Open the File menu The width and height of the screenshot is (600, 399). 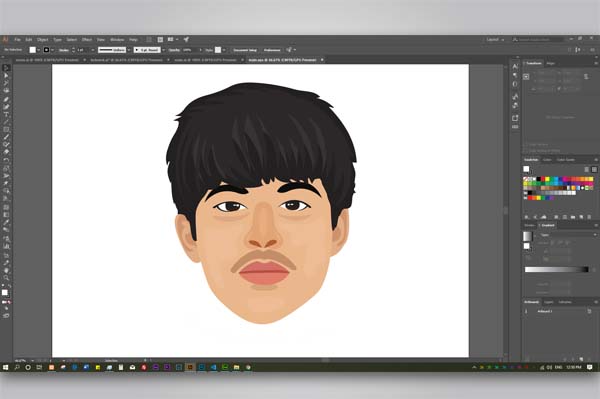17,39
